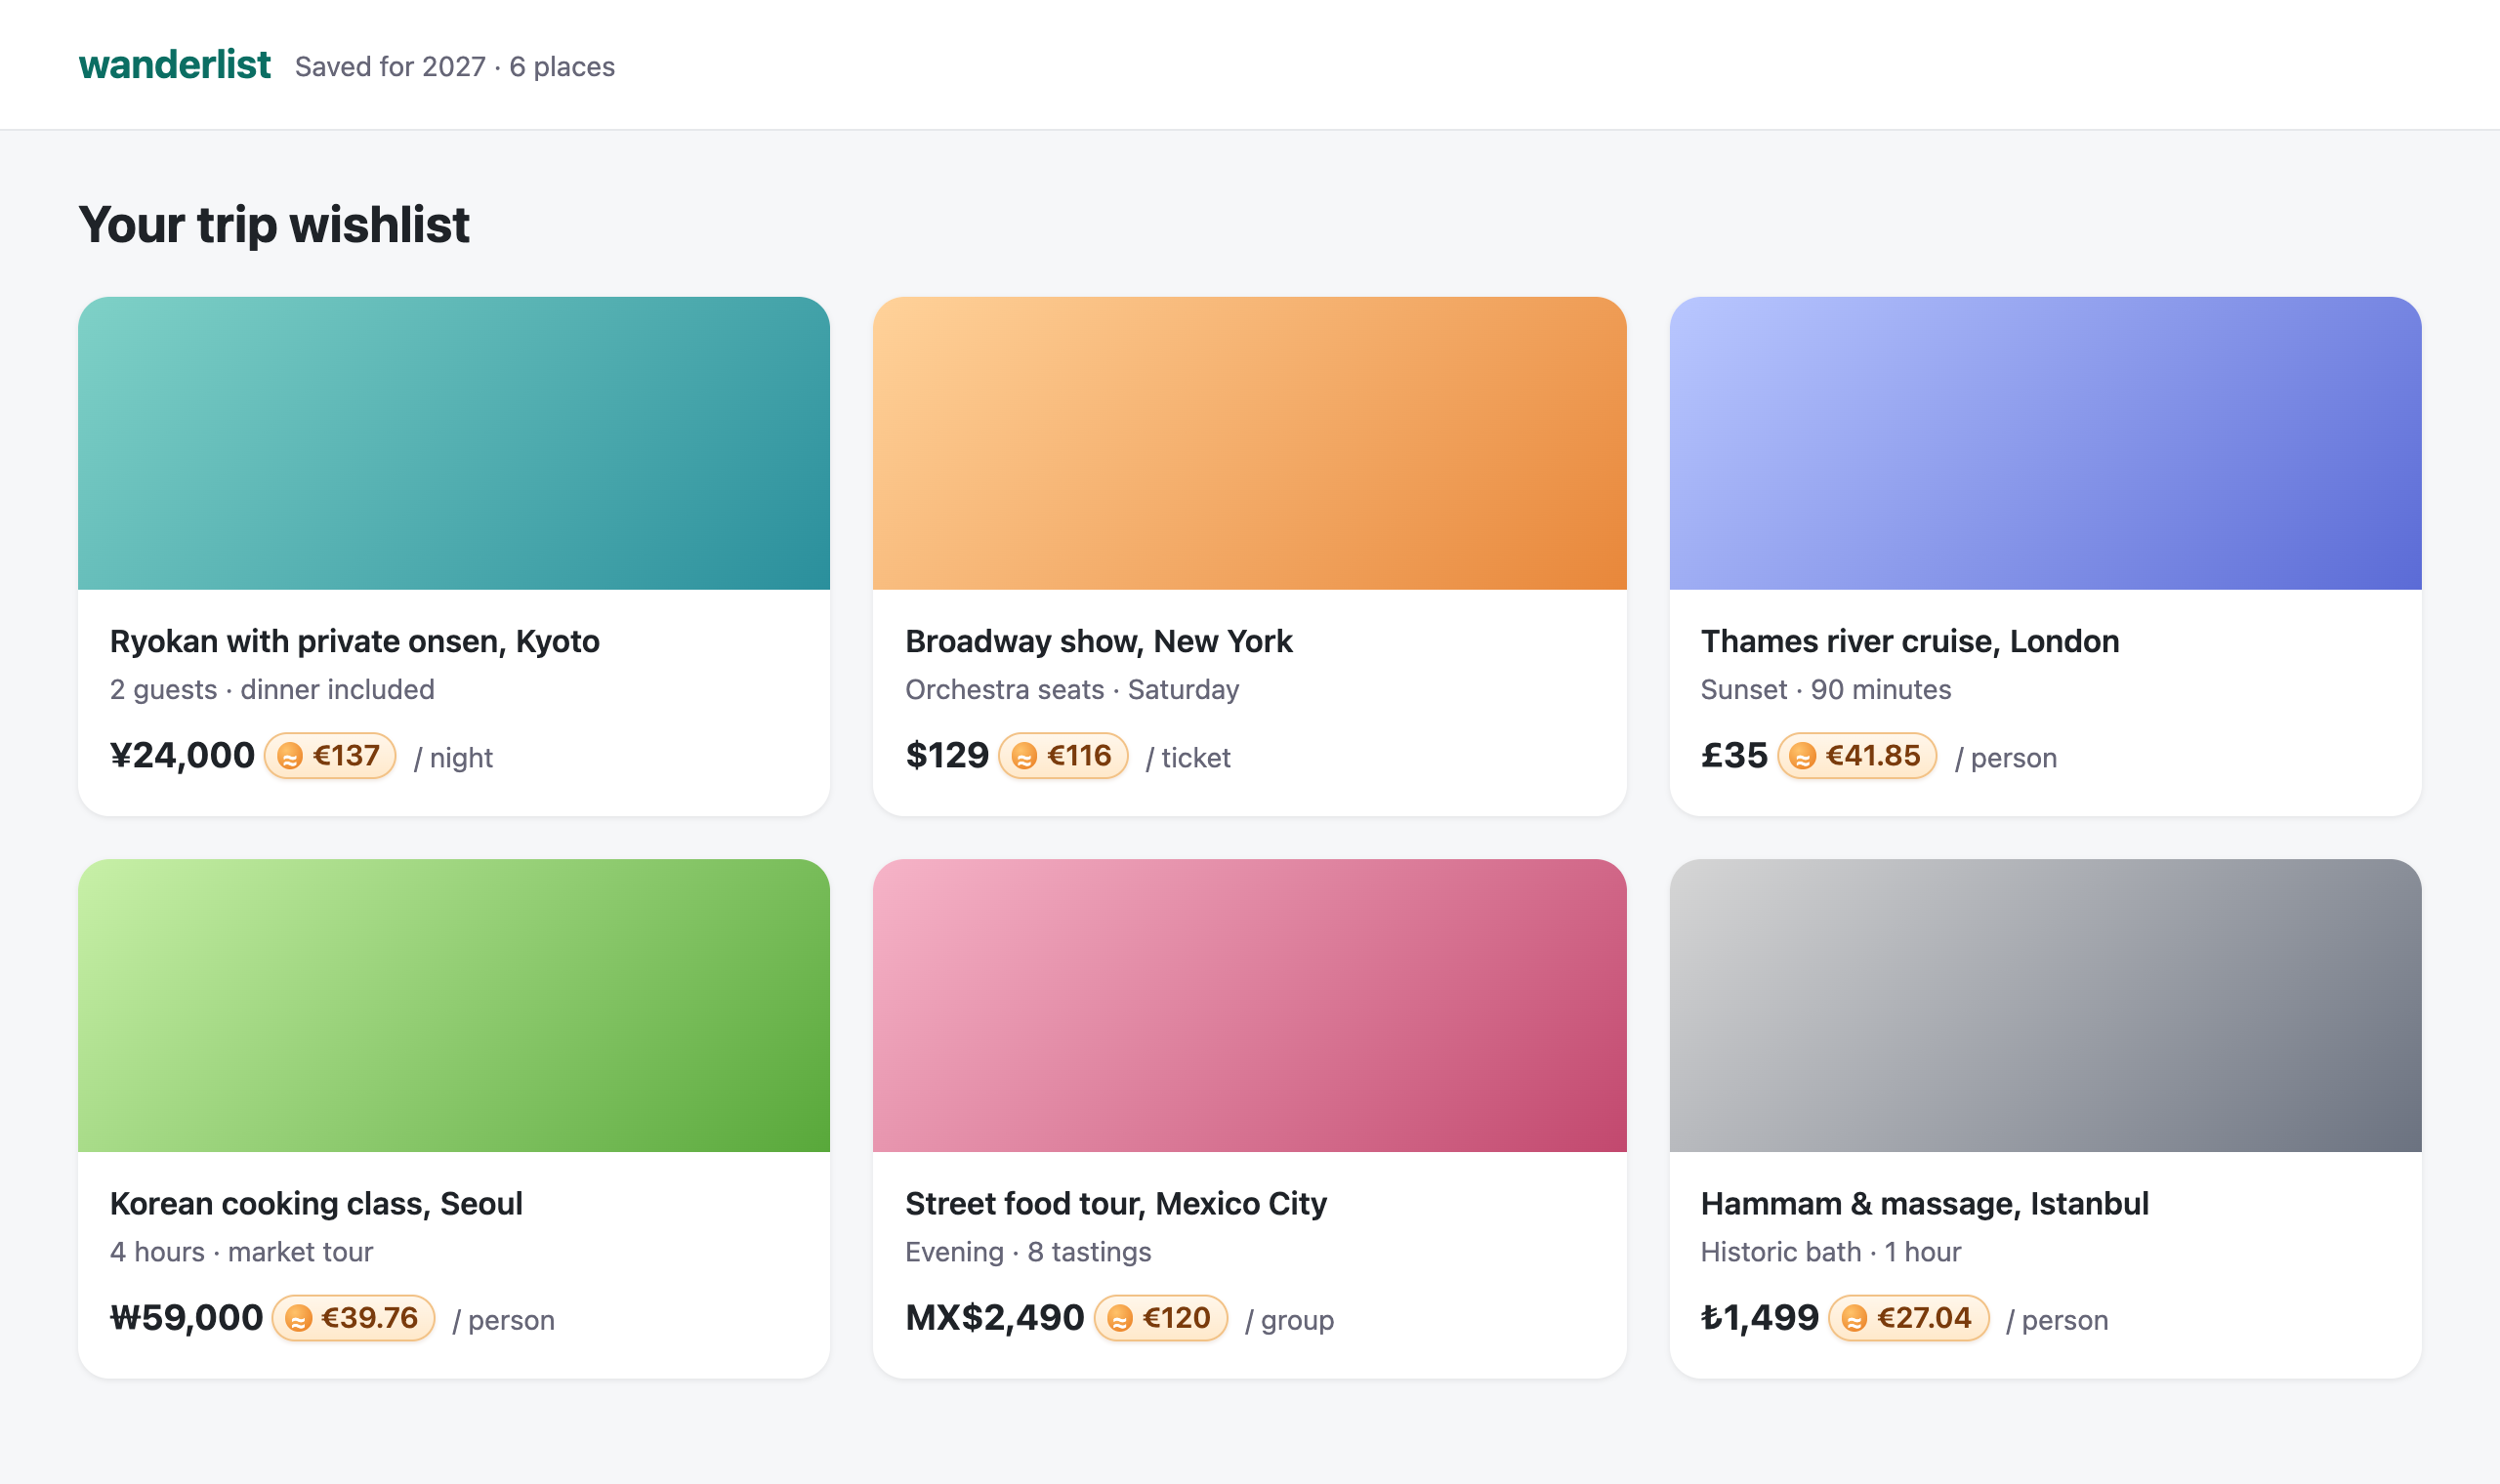Click the approximate-conversion icon beside €41.85
Image resolution: width=2500 pixels, height=1484 pixels.
[x=1803, y=757]
